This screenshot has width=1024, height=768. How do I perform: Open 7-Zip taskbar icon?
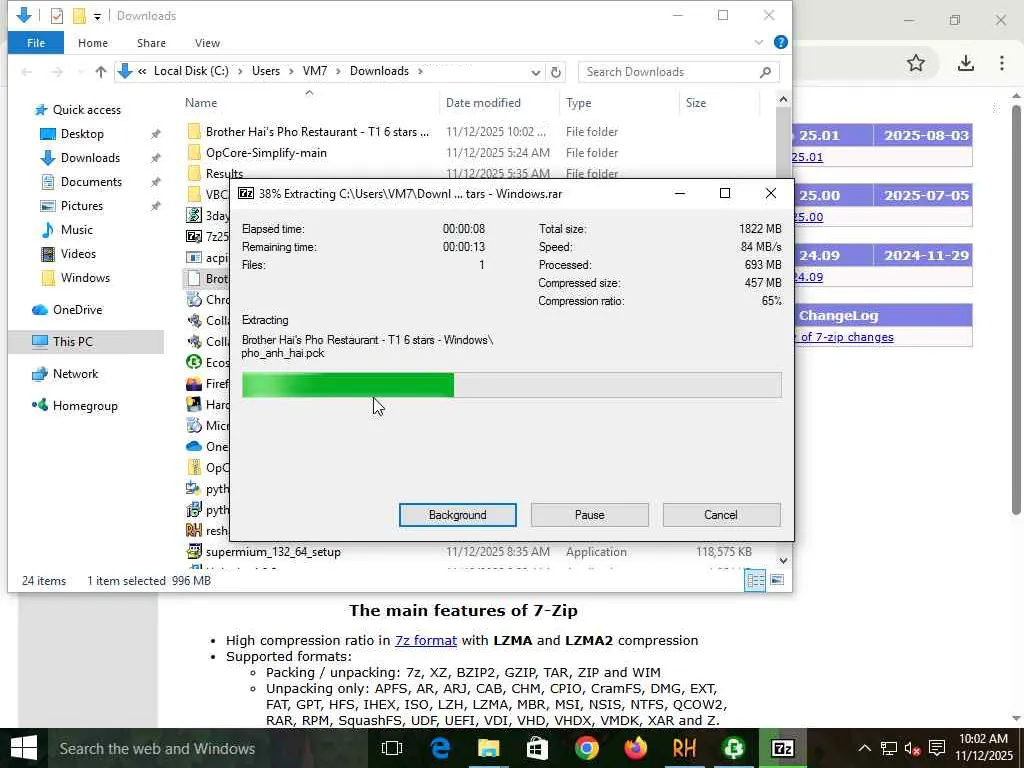coord(782,748)
